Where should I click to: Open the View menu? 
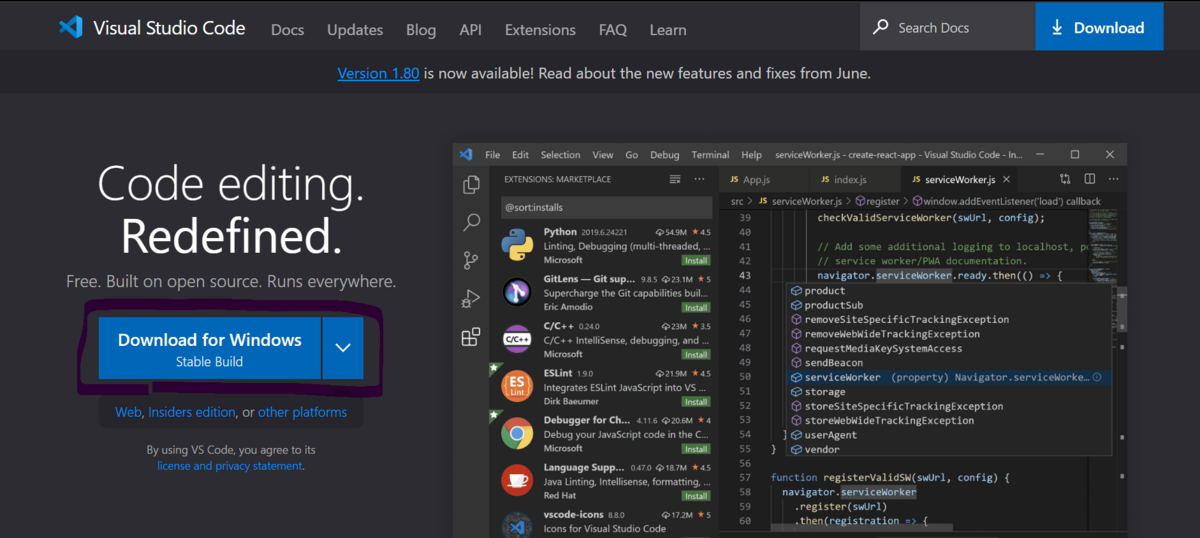603,155
